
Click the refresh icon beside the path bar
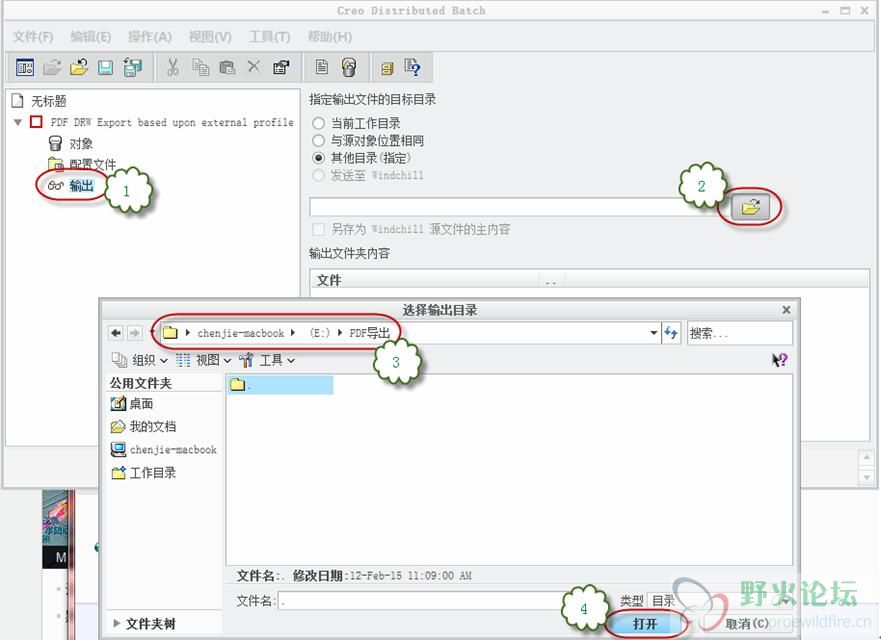pyautogui.click(x=671, y=333)
